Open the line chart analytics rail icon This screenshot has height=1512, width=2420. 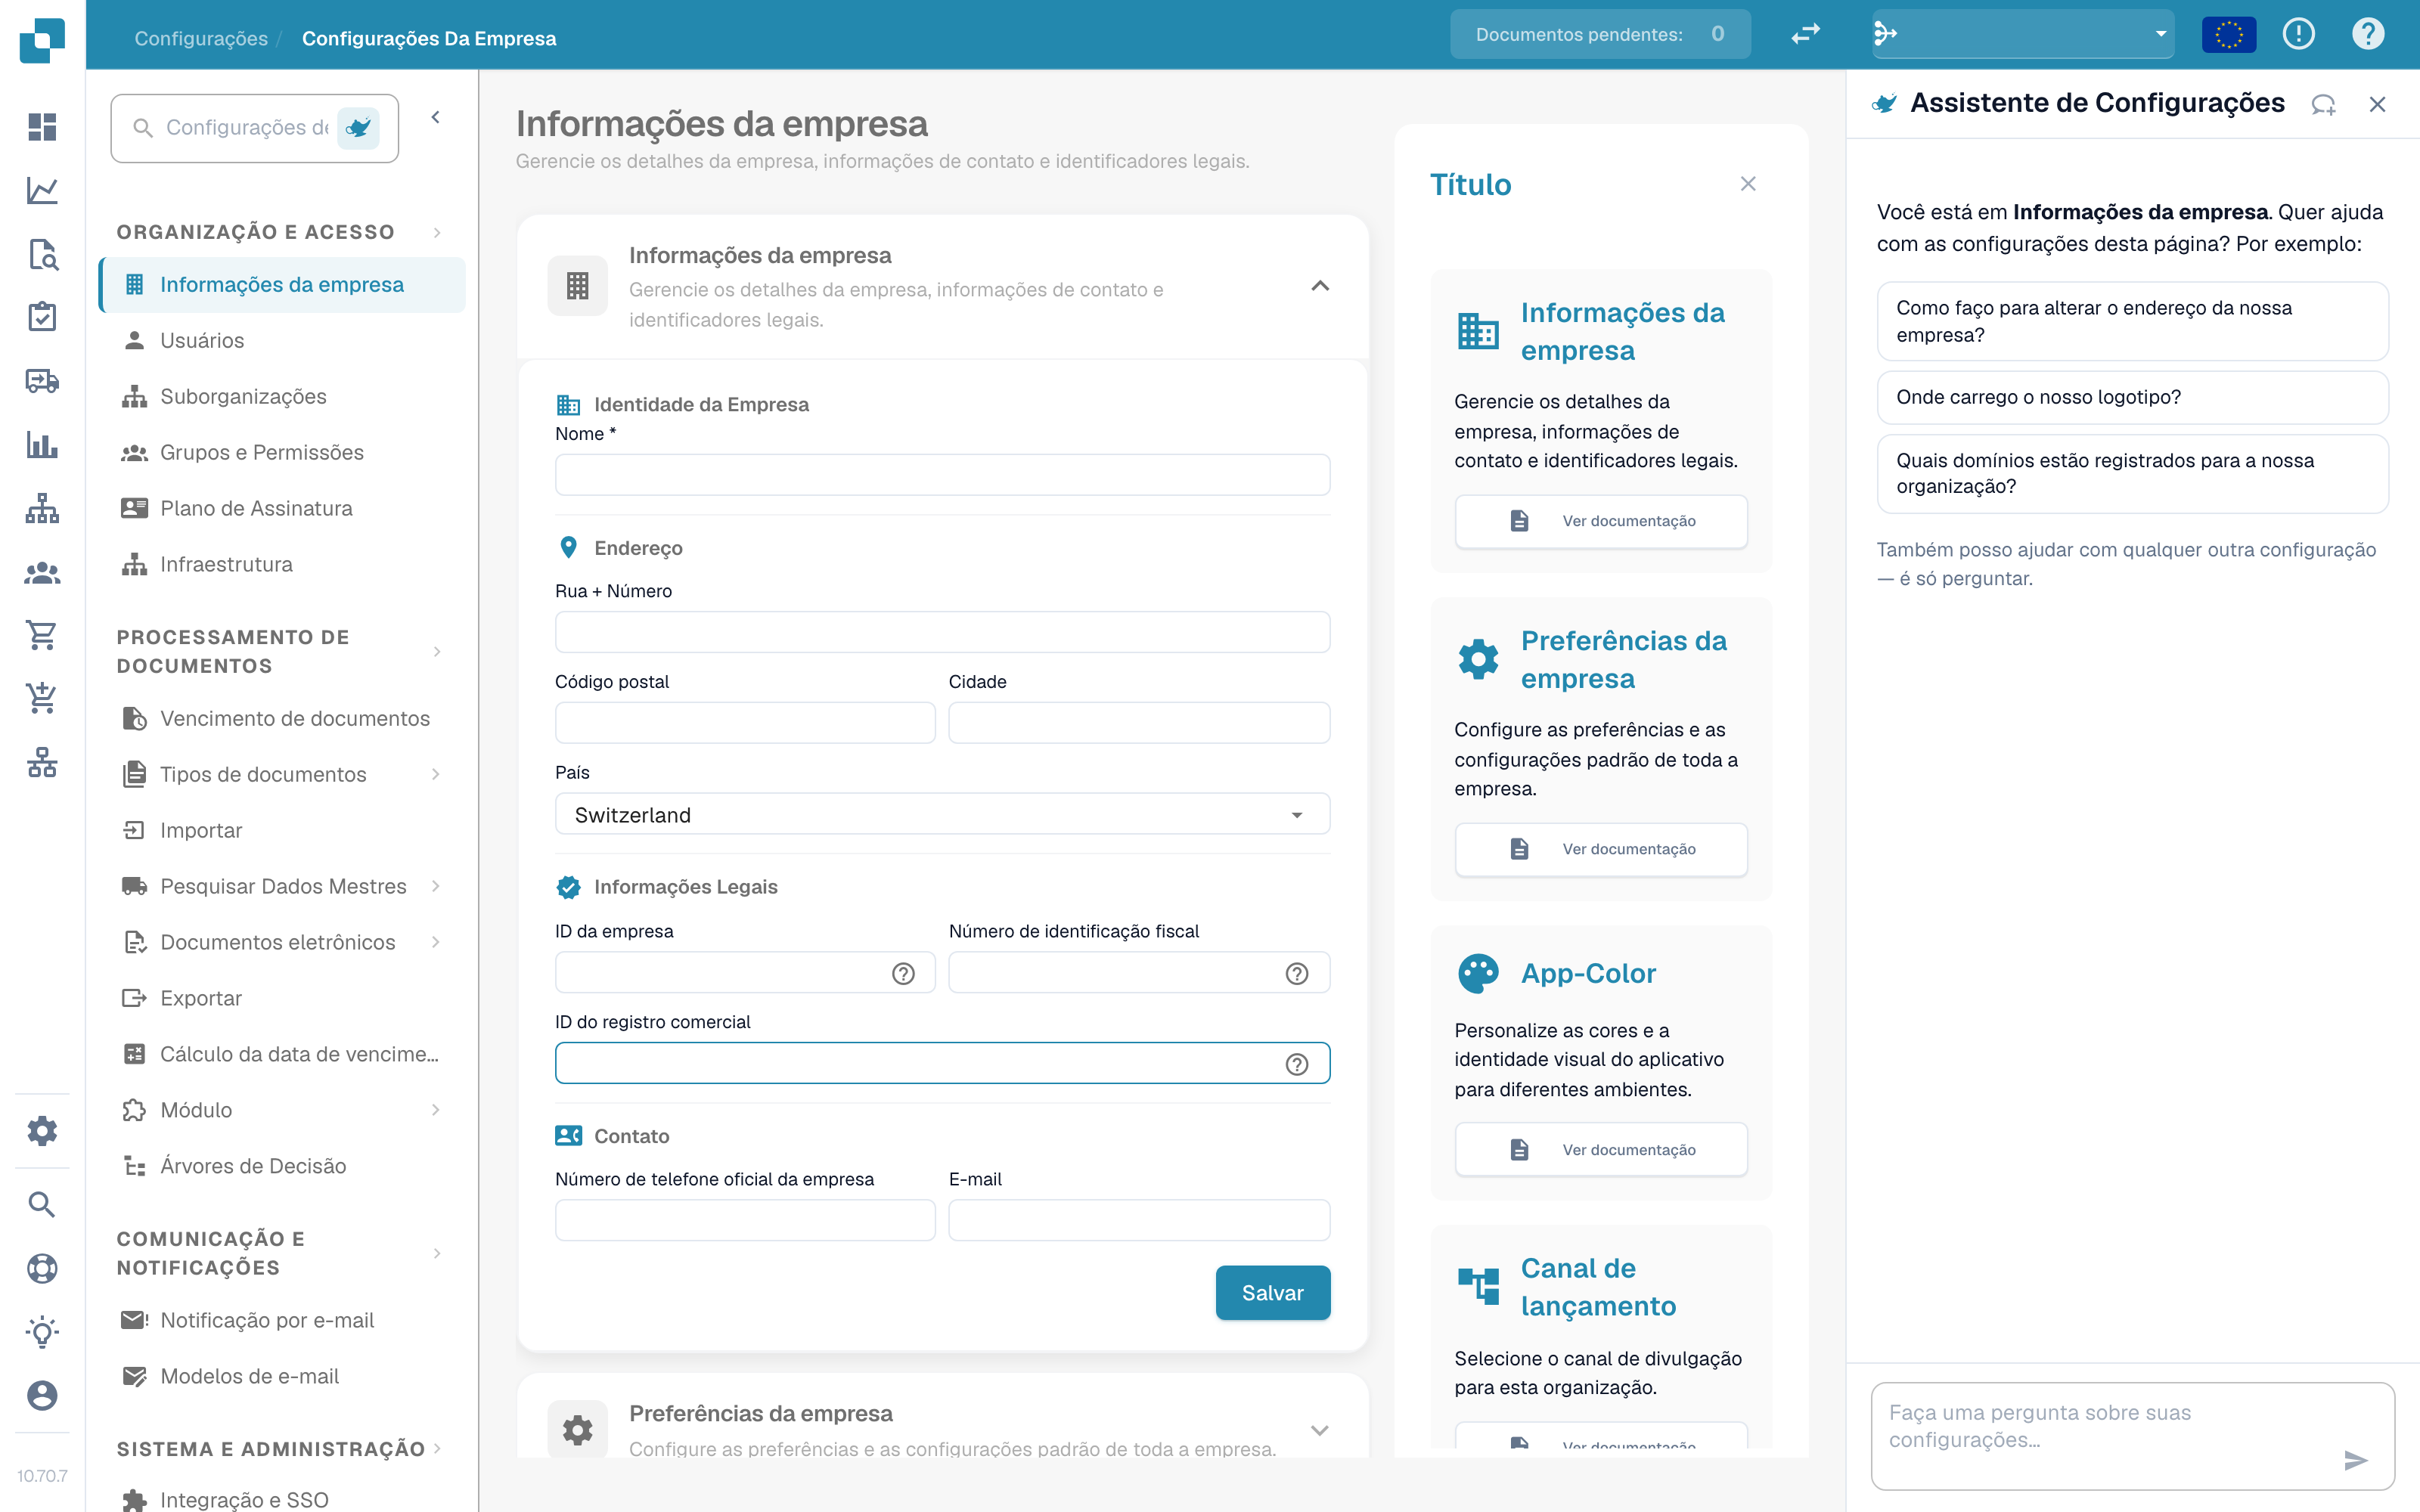tap(42, 190)
